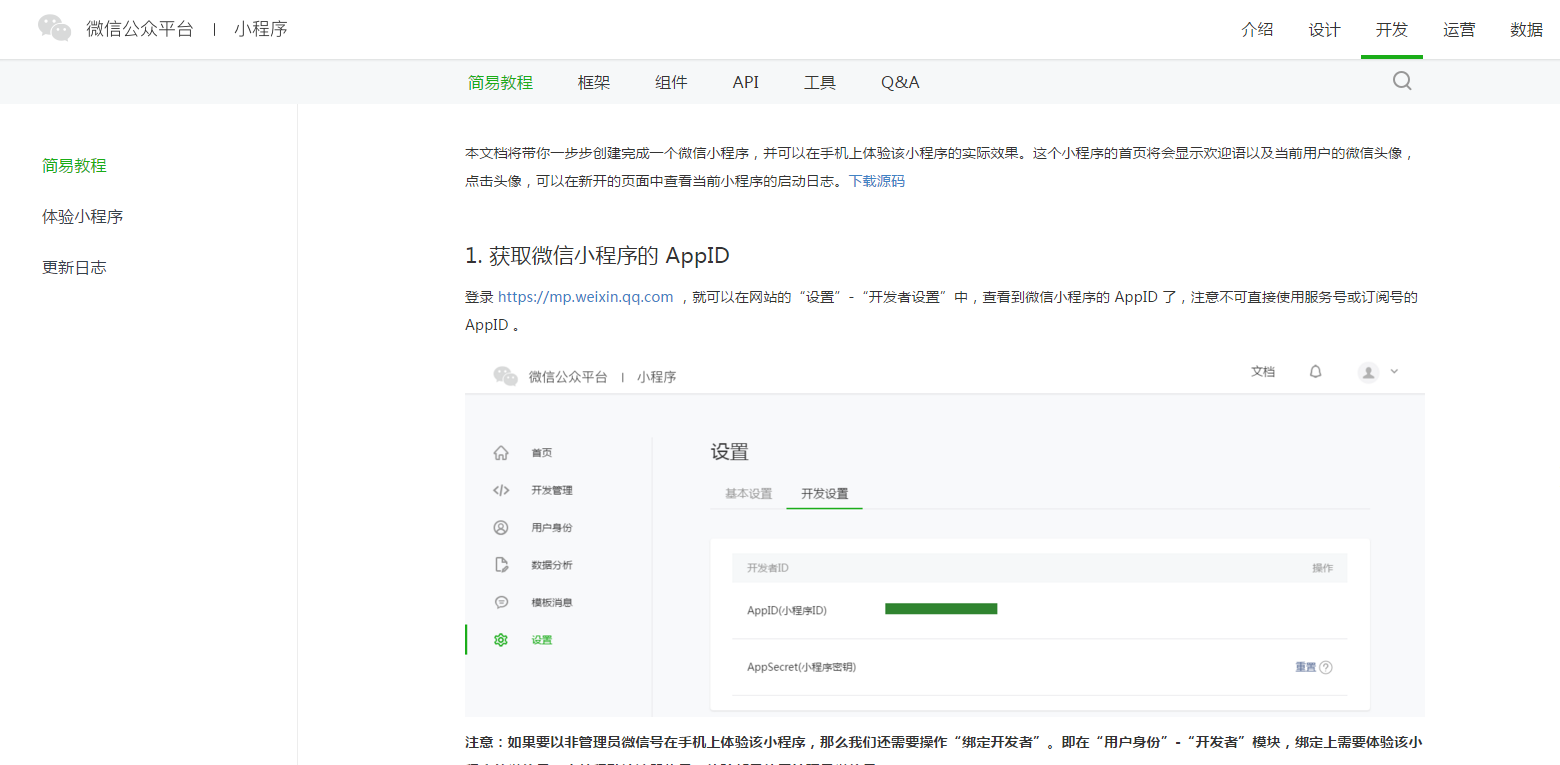Open the 设计 top navigation tab
This screenshot has width=1560, height=765.
[1324, 29]
